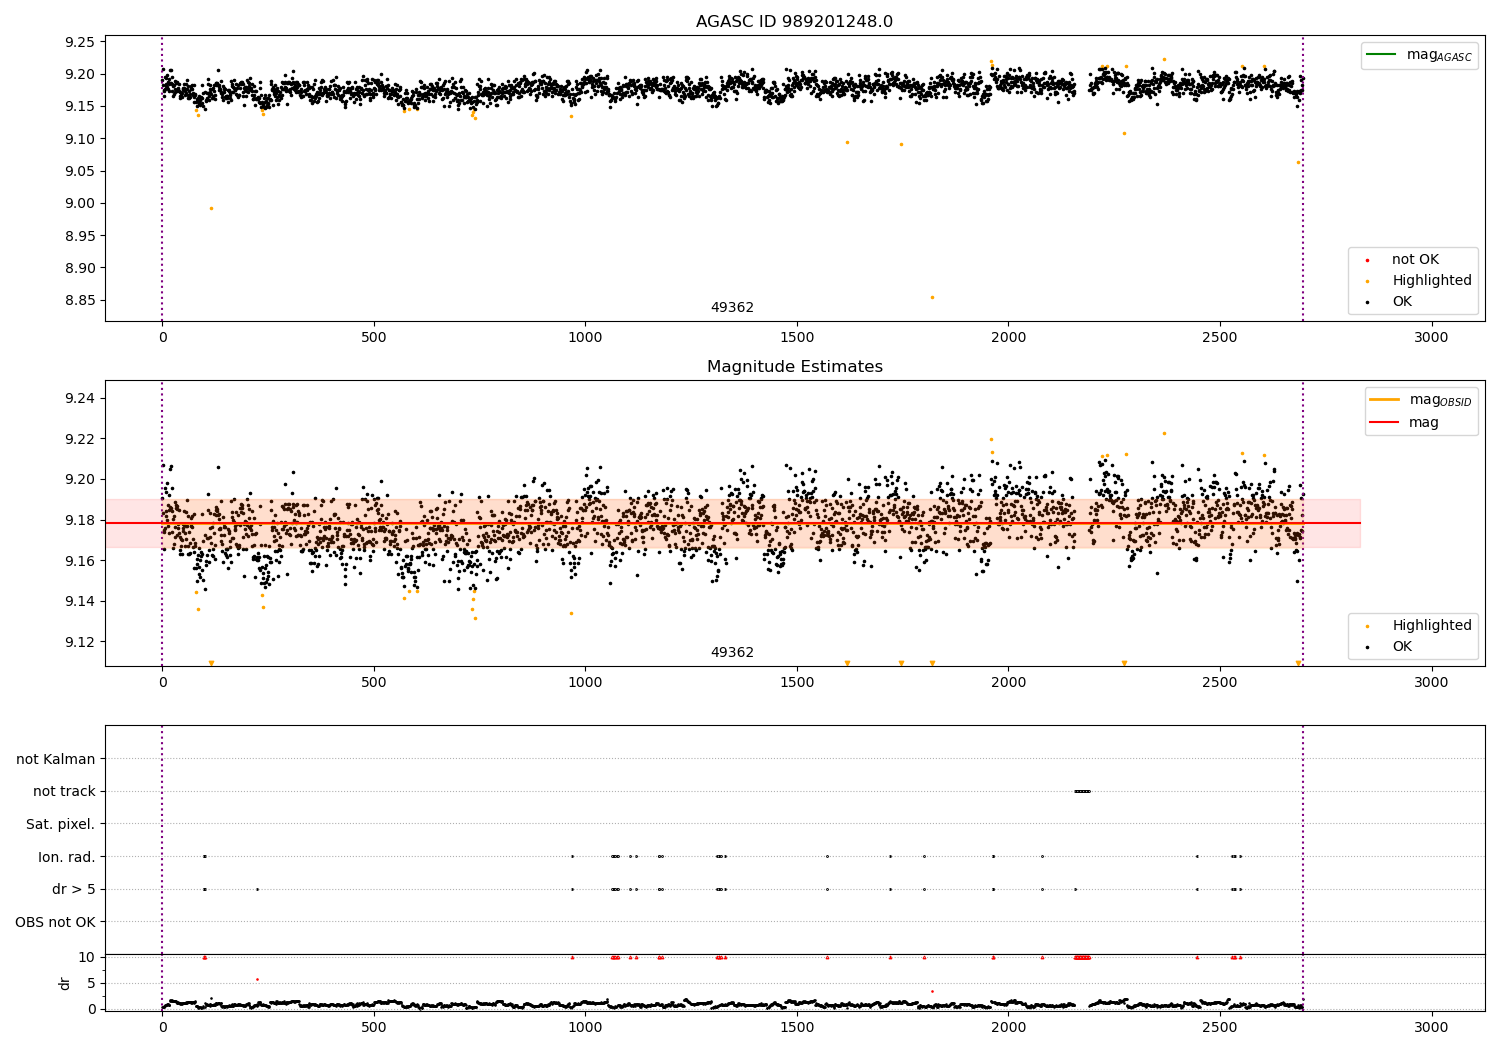Click the 'Ion. rad.' row label
This screenshot has width=1500, height=1050.
tap(67, 857)
